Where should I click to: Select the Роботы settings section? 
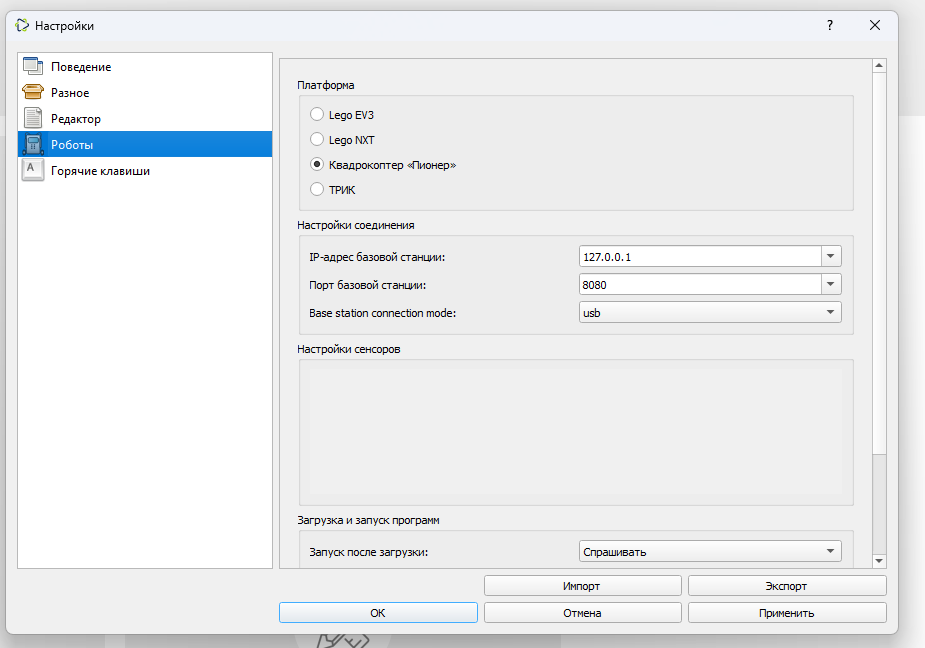[145, 145]
